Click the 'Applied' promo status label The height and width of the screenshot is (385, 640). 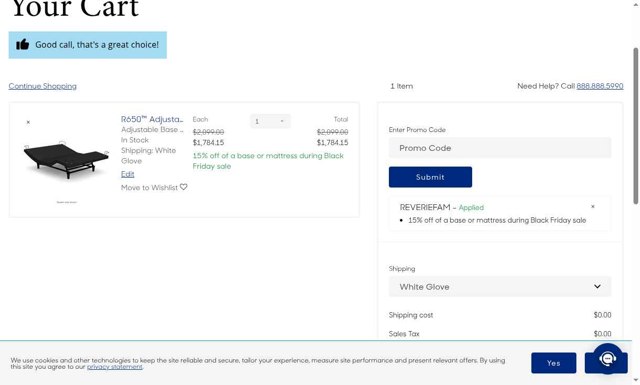coord(471,207)
